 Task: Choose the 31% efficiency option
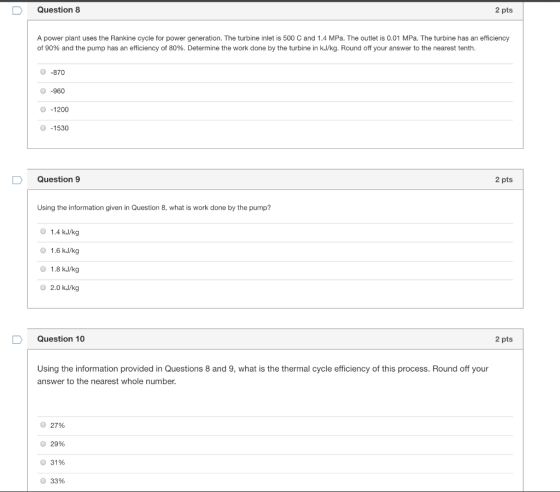43,462
